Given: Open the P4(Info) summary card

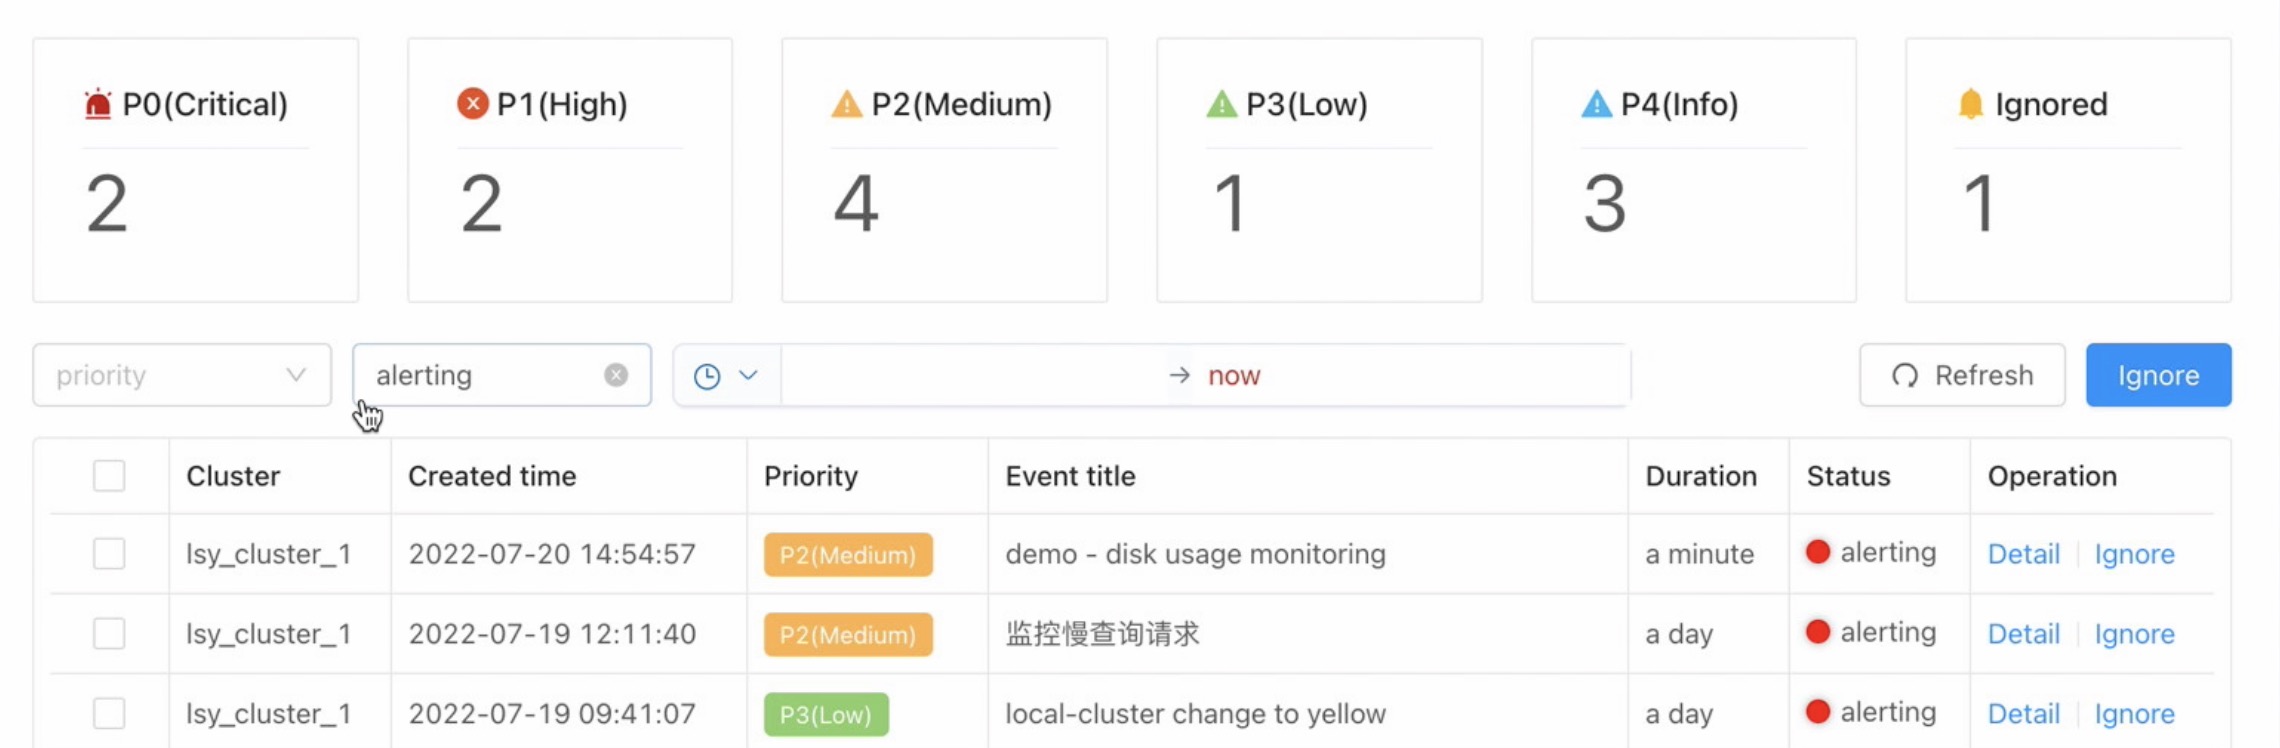Looking at the screenshot, I should (x=1693, y=170).
